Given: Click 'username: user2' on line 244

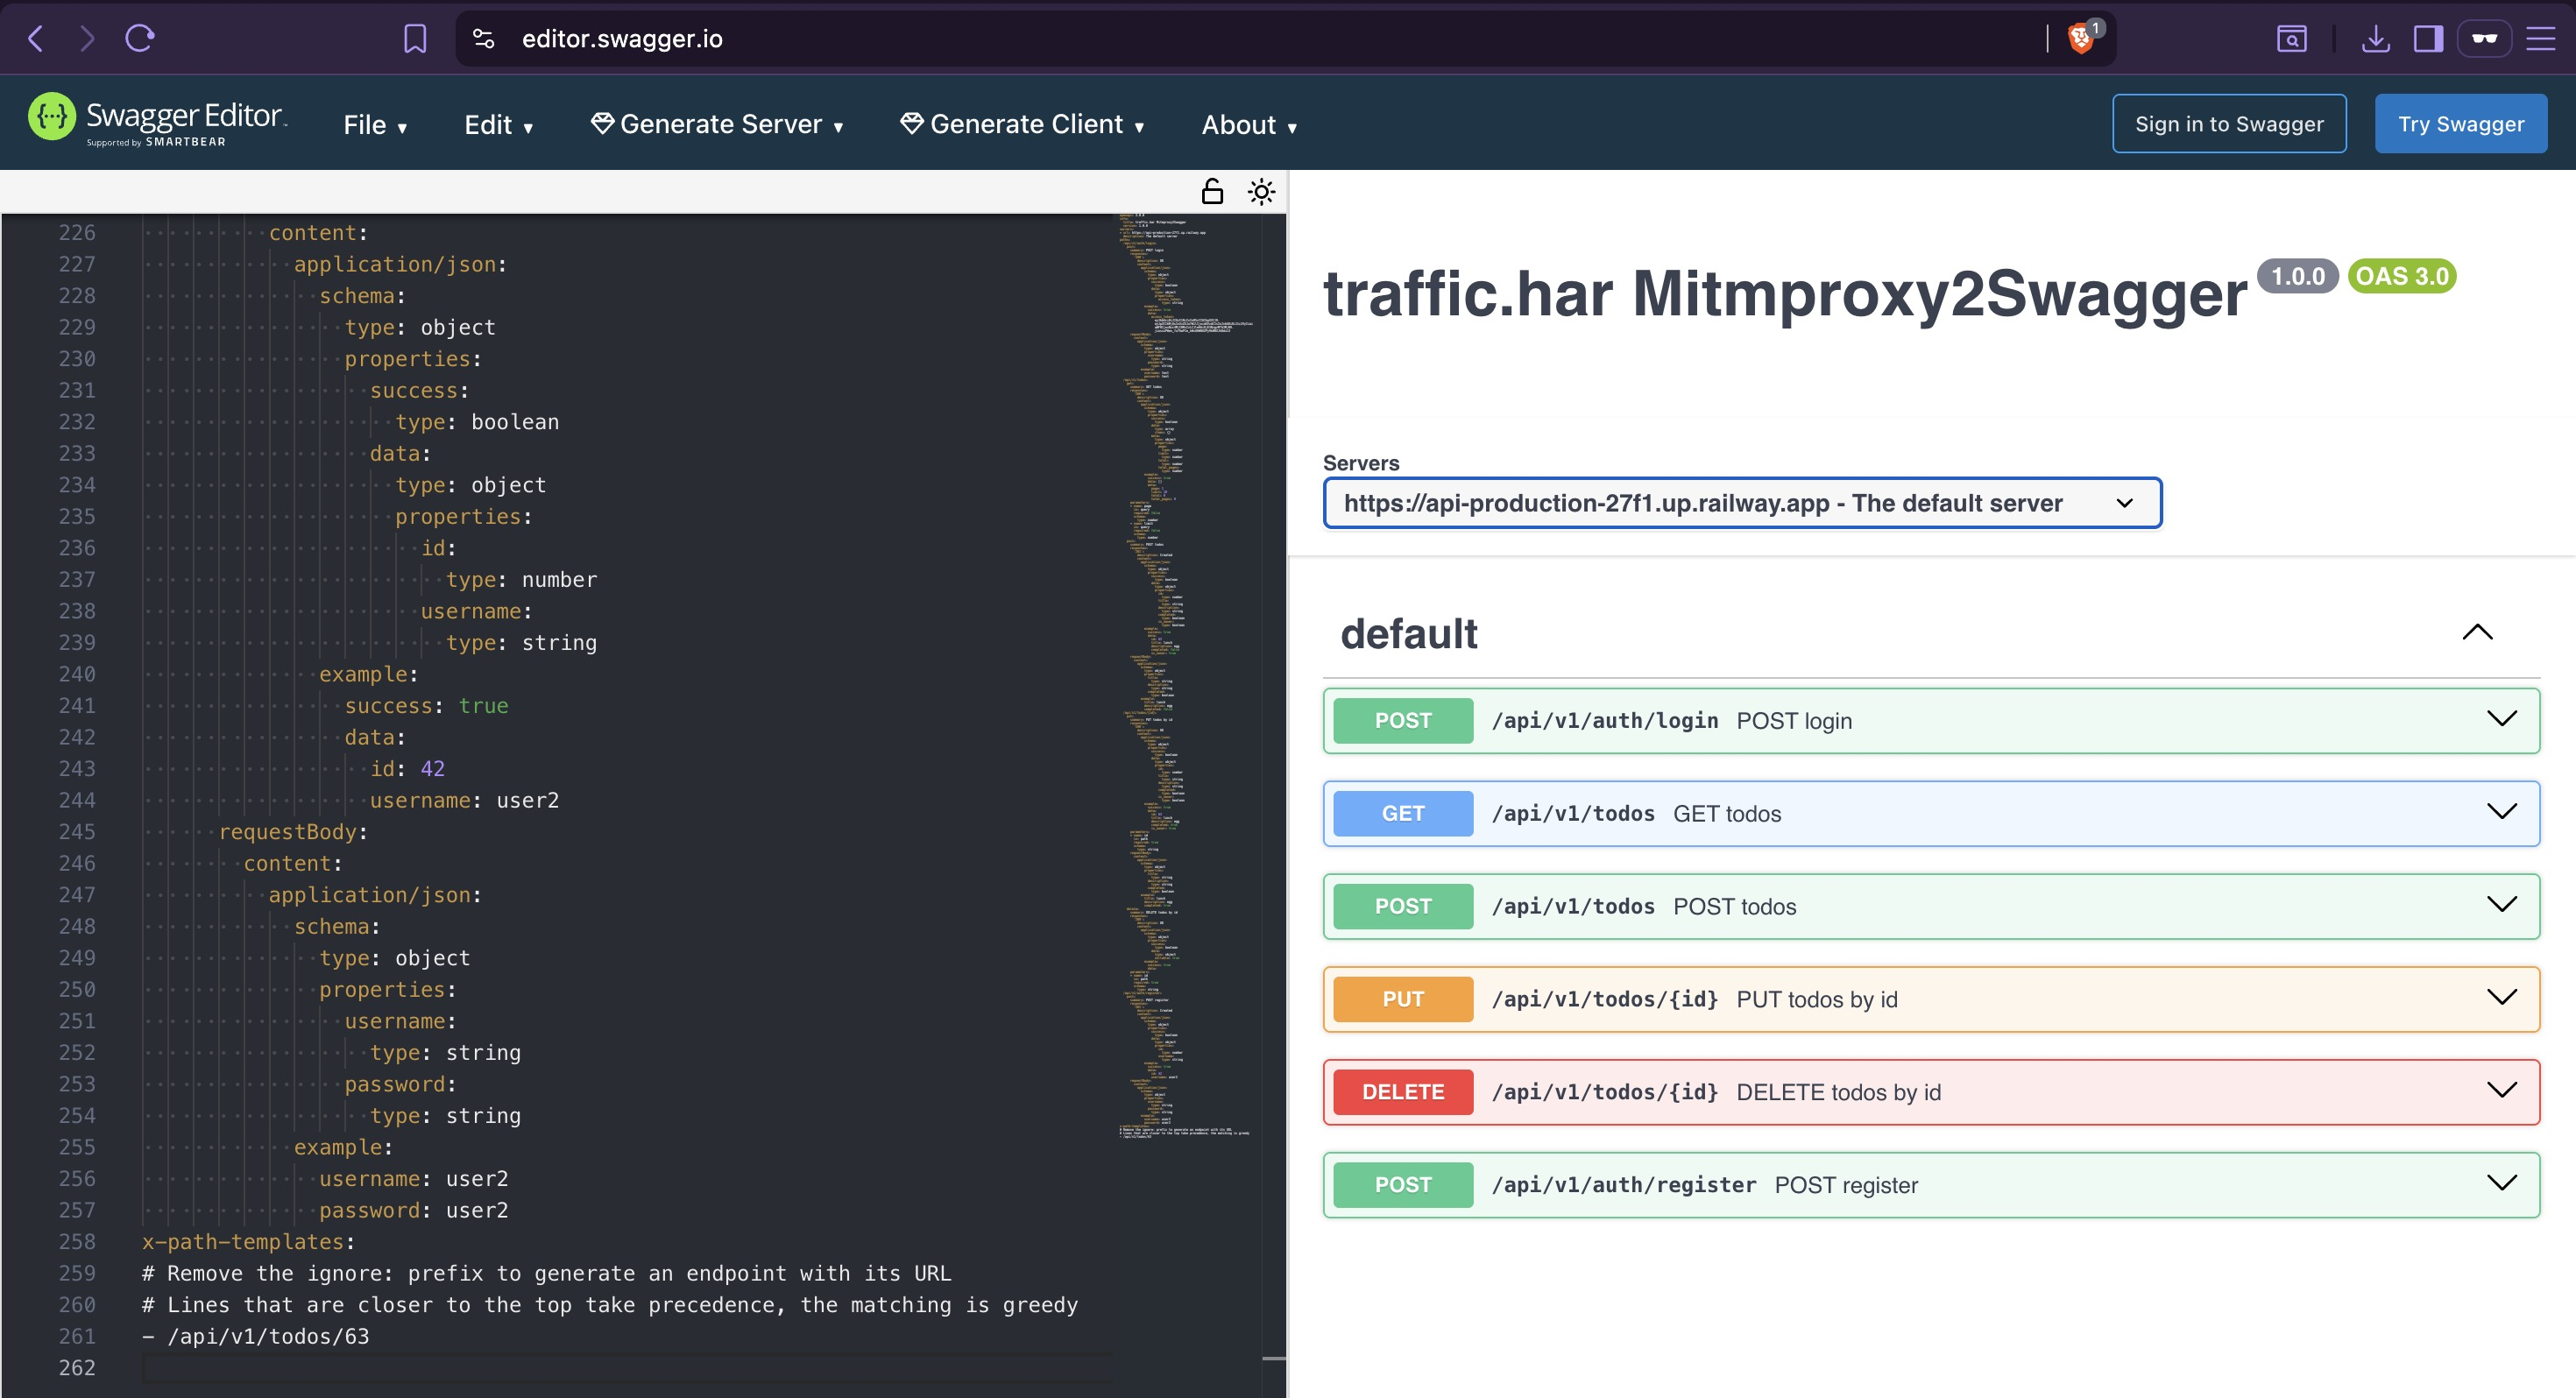Looking at the screenshot, I should point(464,801).
